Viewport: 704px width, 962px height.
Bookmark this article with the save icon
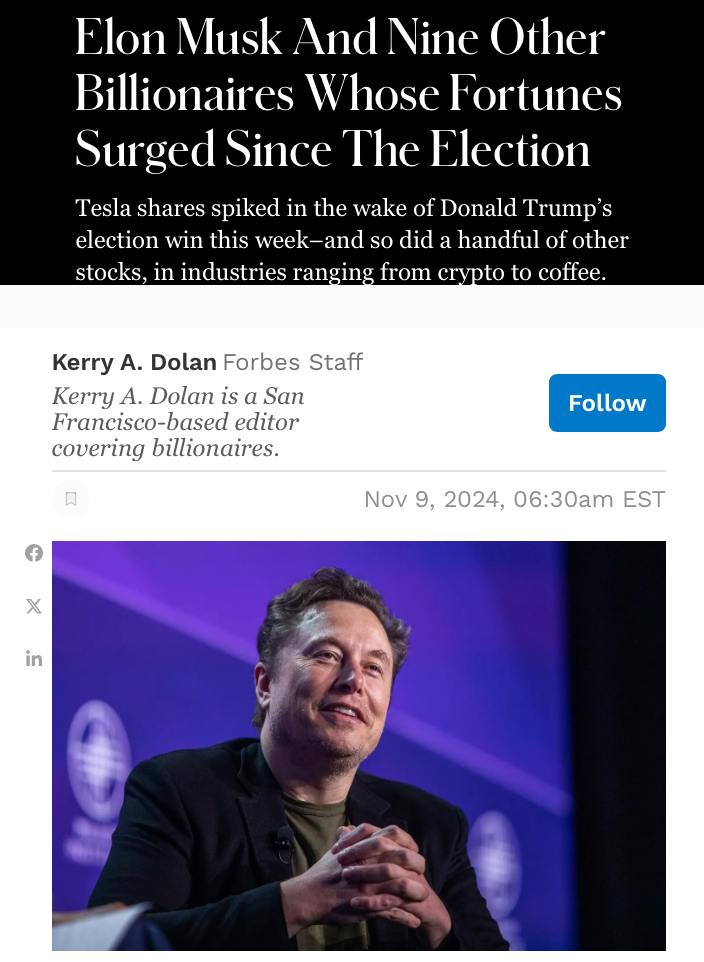[x=71, y=499]
